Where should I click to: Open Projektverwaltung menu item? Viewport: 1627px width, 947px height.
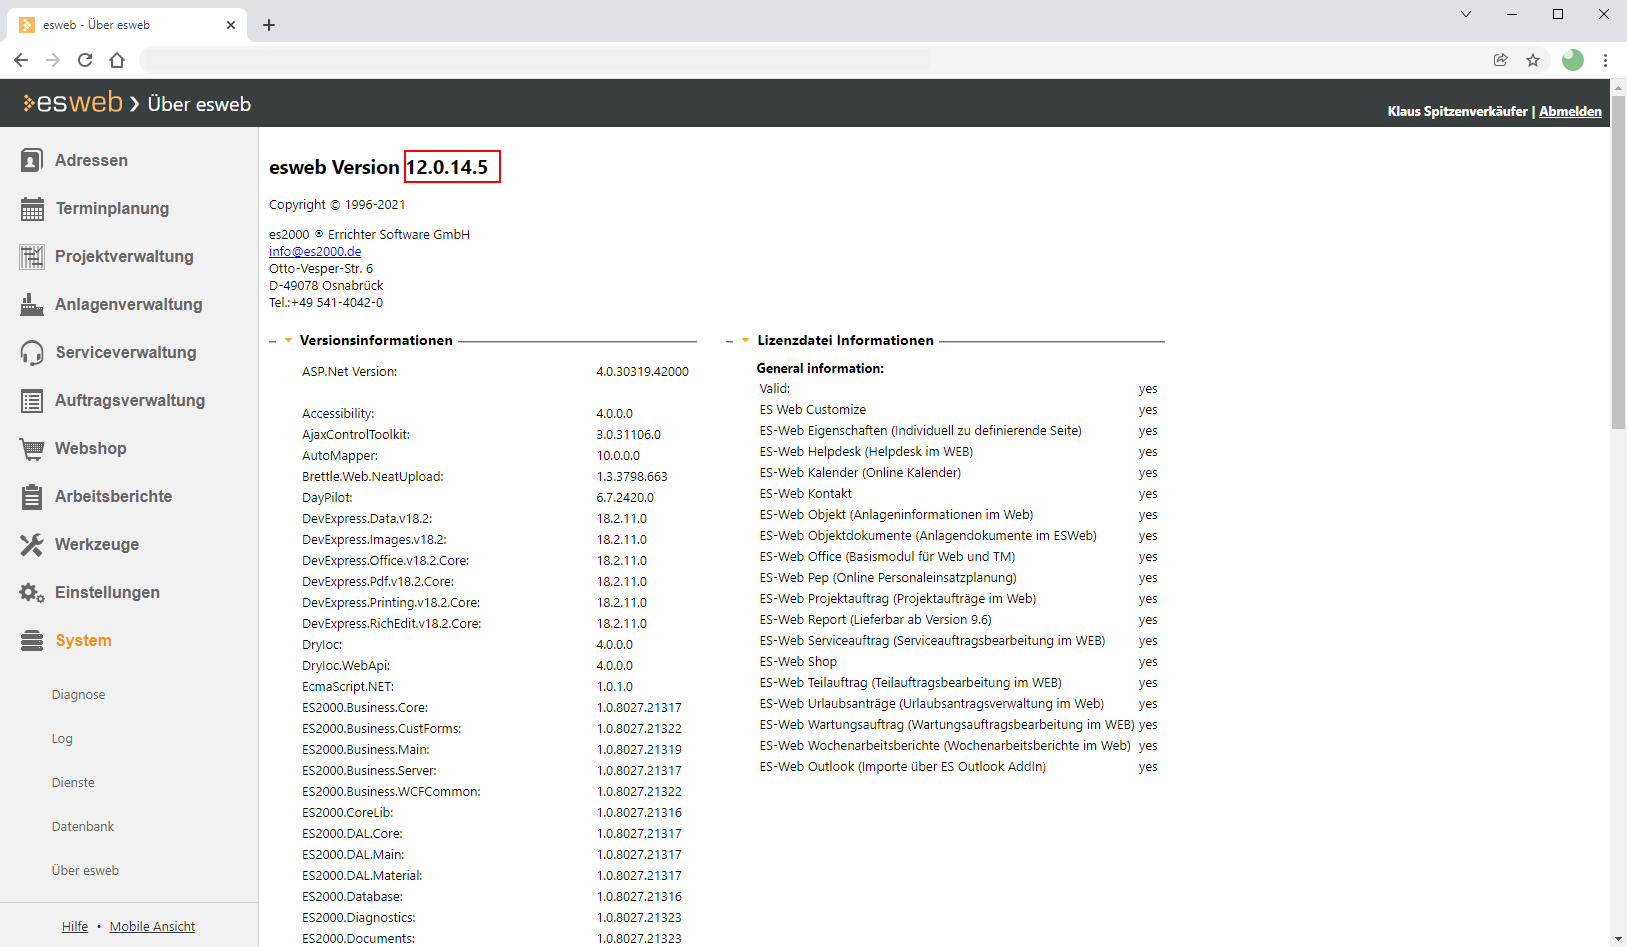(x=124, y=256)
